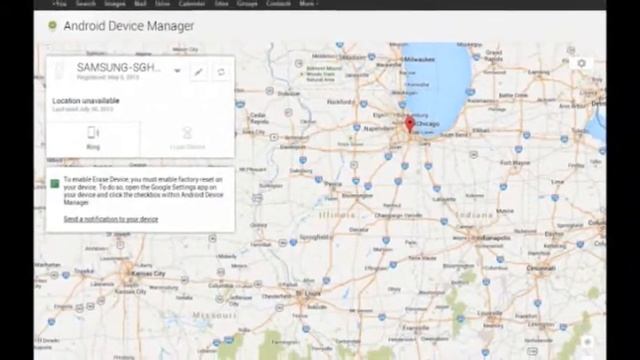This screenshot has height=360, width=640.
Task: Expand the SAMSUNG-SGH device dropdown arrow
Action: pyautogui.click(x=178, y=71)
